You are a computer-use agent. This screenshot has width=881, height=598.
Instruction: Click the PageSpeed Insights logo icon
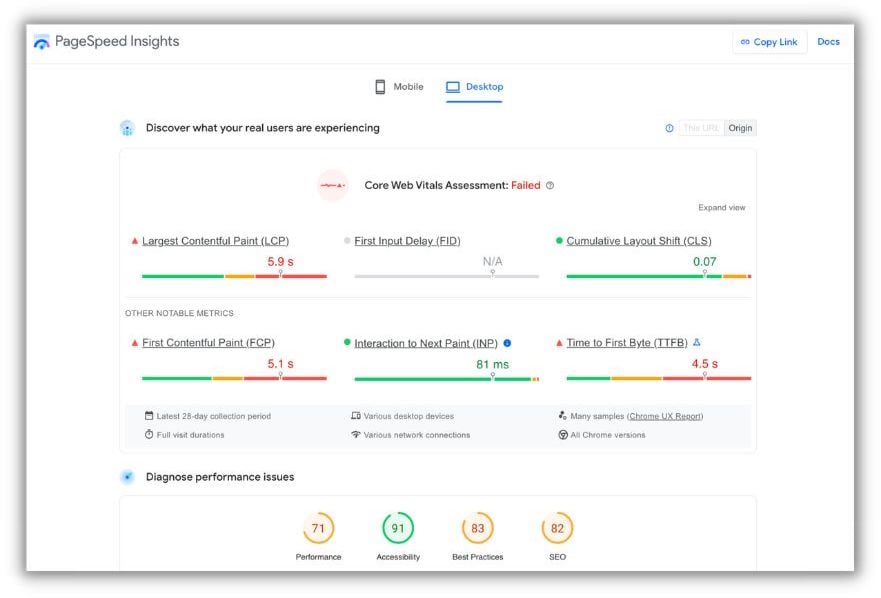tap(41, 42)
